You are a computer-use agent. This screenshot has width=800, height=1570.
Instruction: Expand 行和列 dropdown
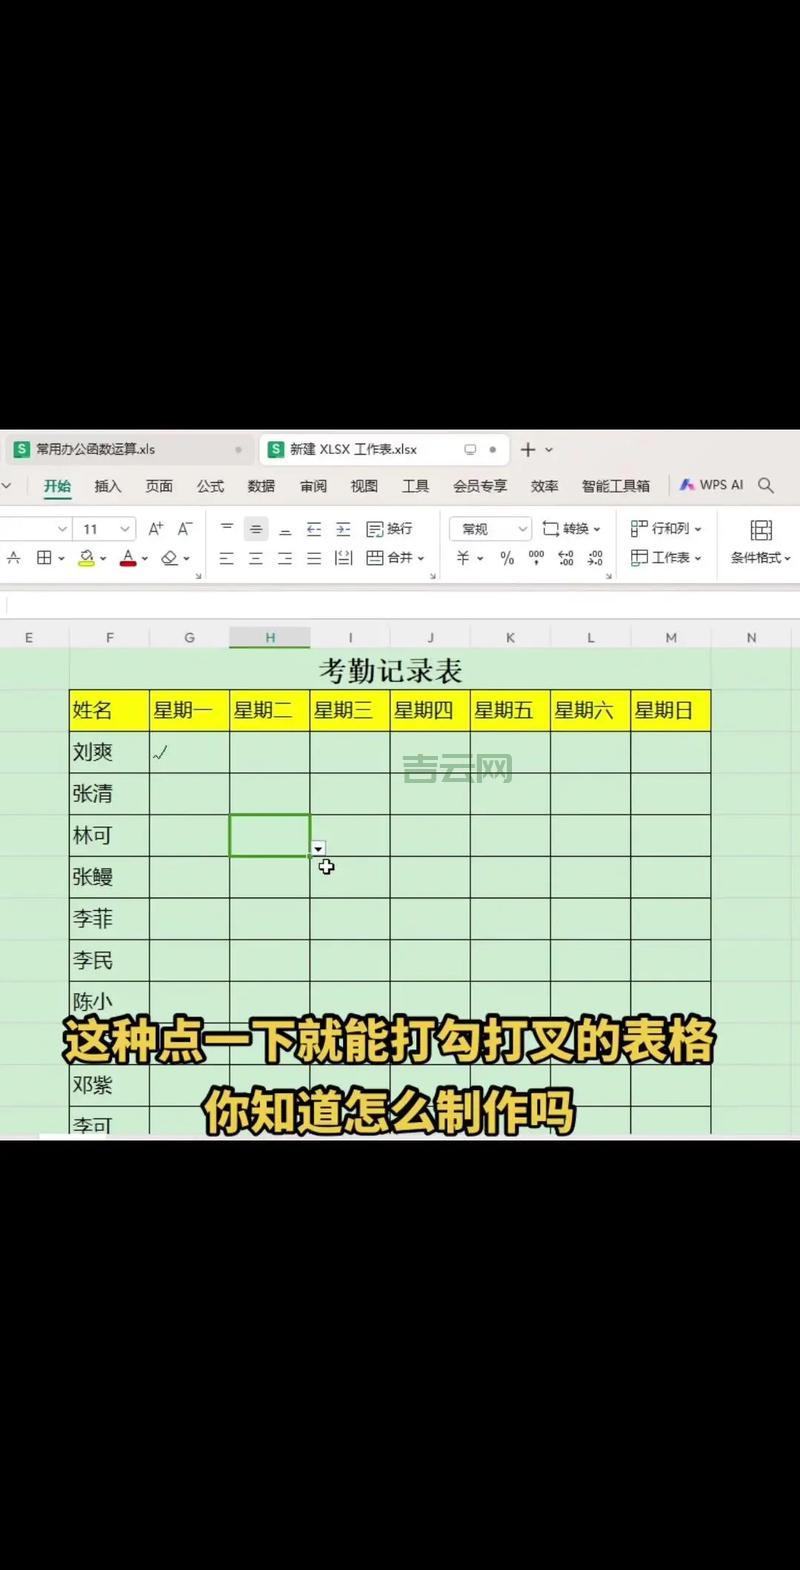pos(697,529)
